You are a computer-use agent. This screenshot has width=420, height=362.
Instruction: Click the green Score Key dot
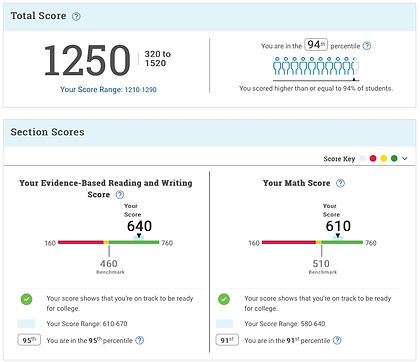coord(394,158)
